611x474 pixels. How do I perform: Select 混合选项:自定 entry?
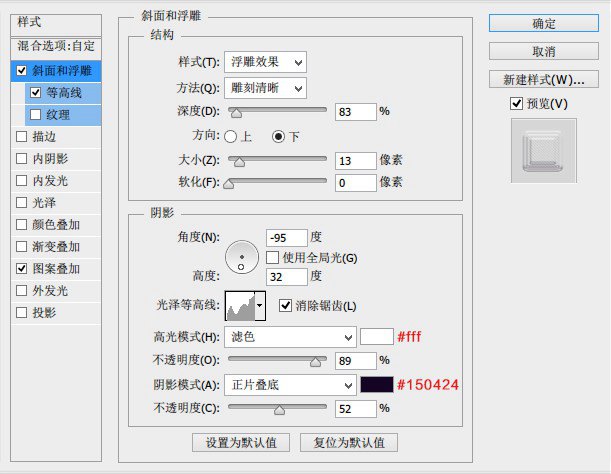click(x=56, y=46)
